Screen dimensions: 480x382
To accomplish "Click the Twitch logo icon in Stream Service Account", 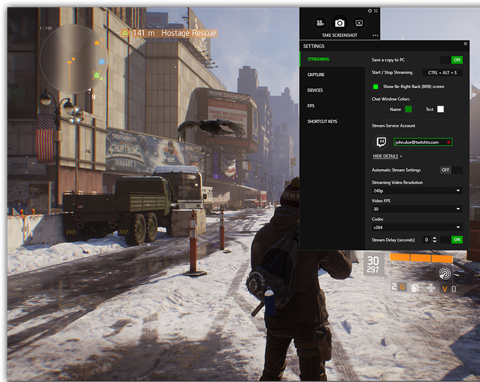I will pyautogui.click(x=381, y=142).
